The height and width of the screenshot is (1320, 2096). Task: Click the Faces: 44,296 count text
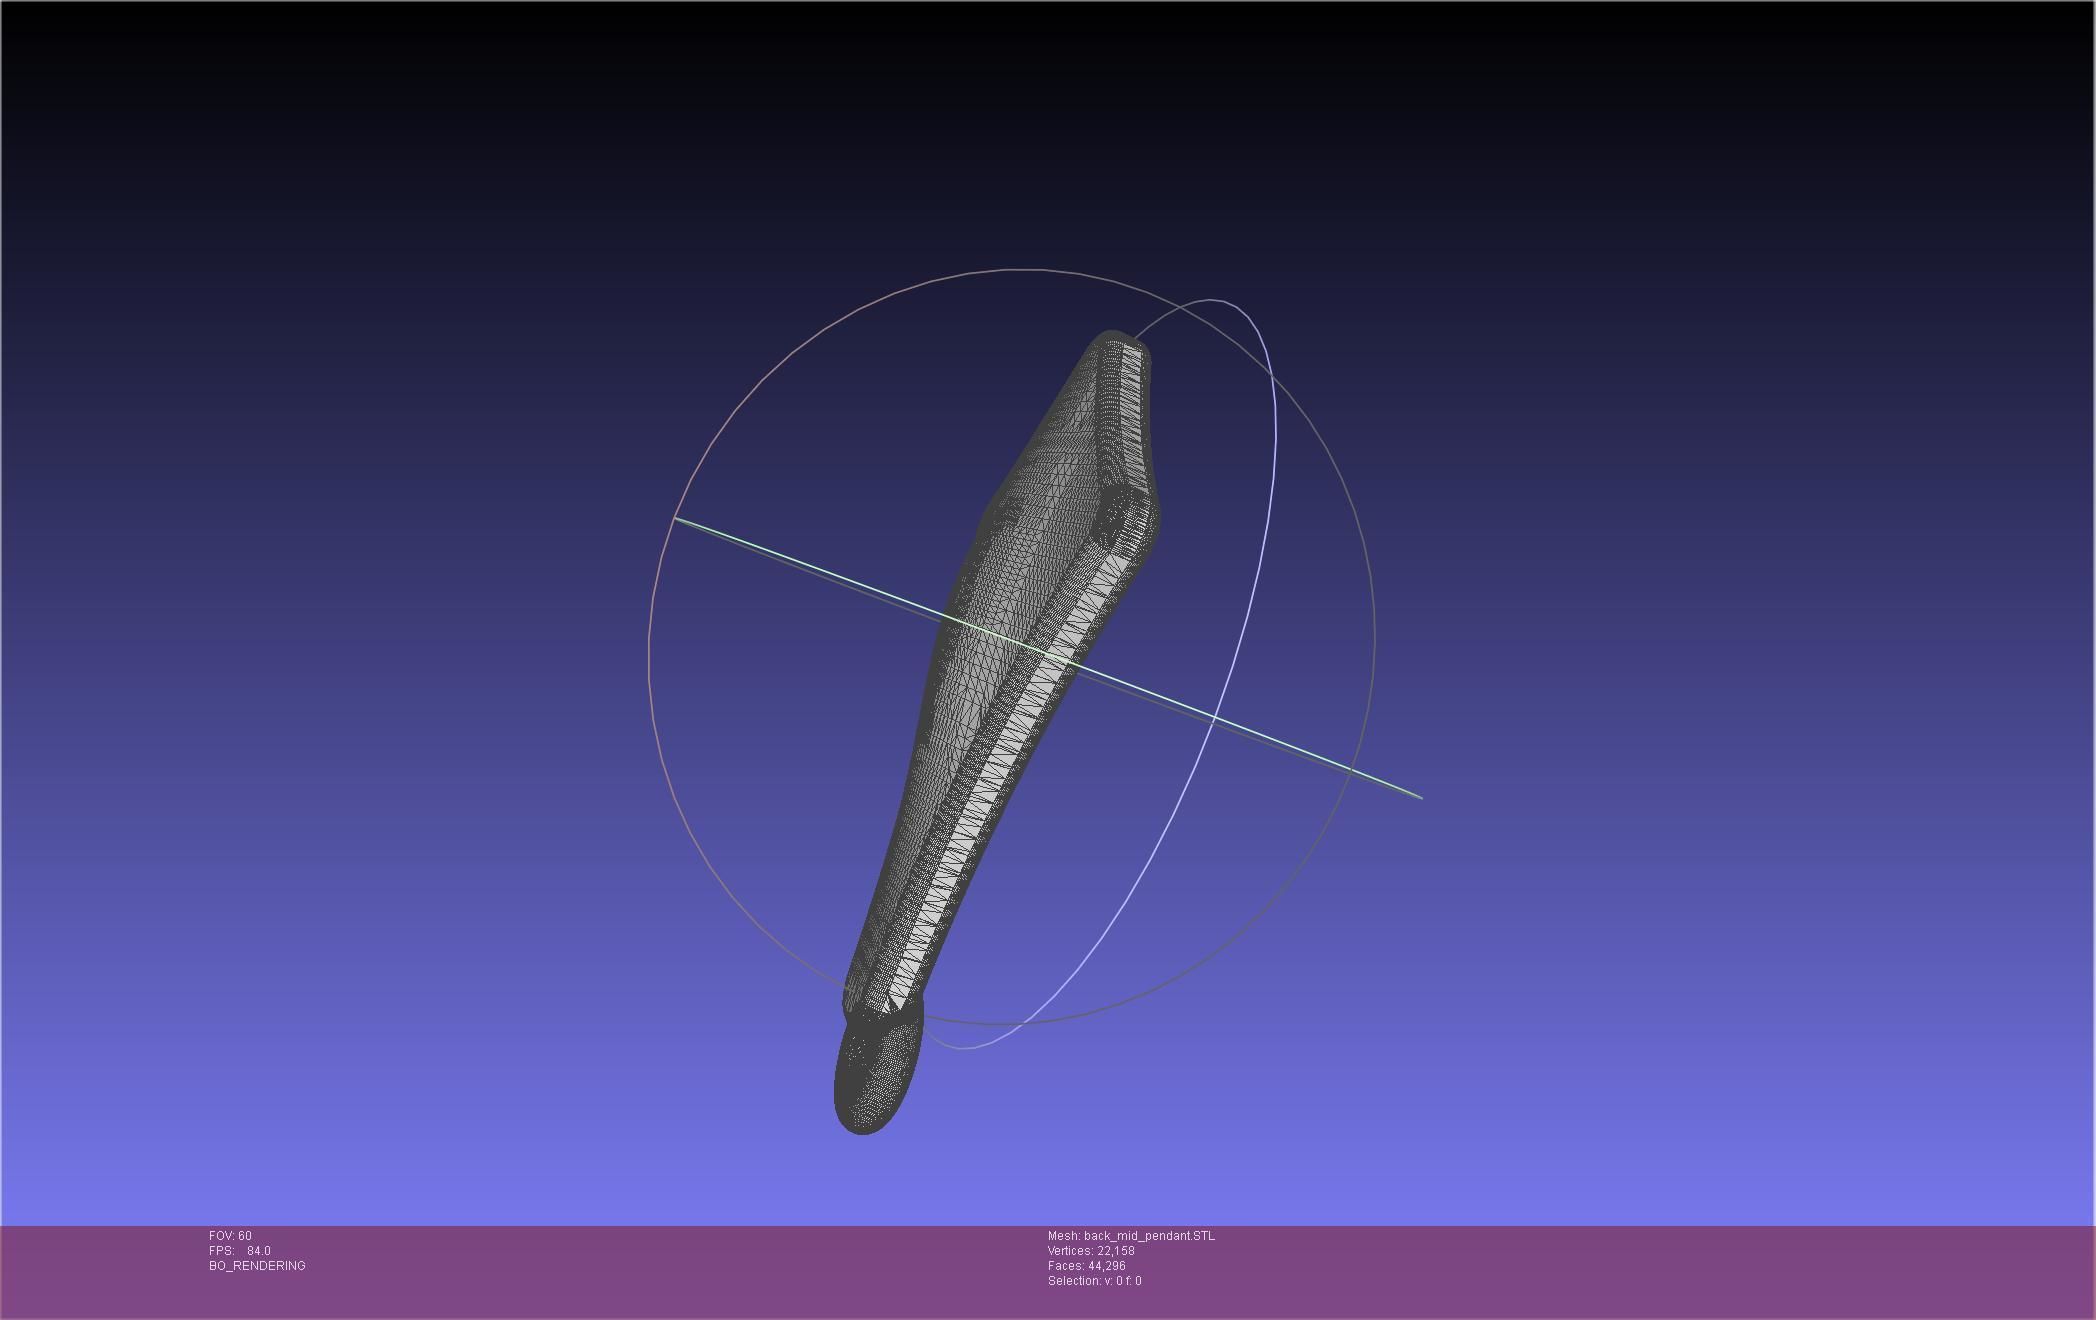(1086, 1266)
